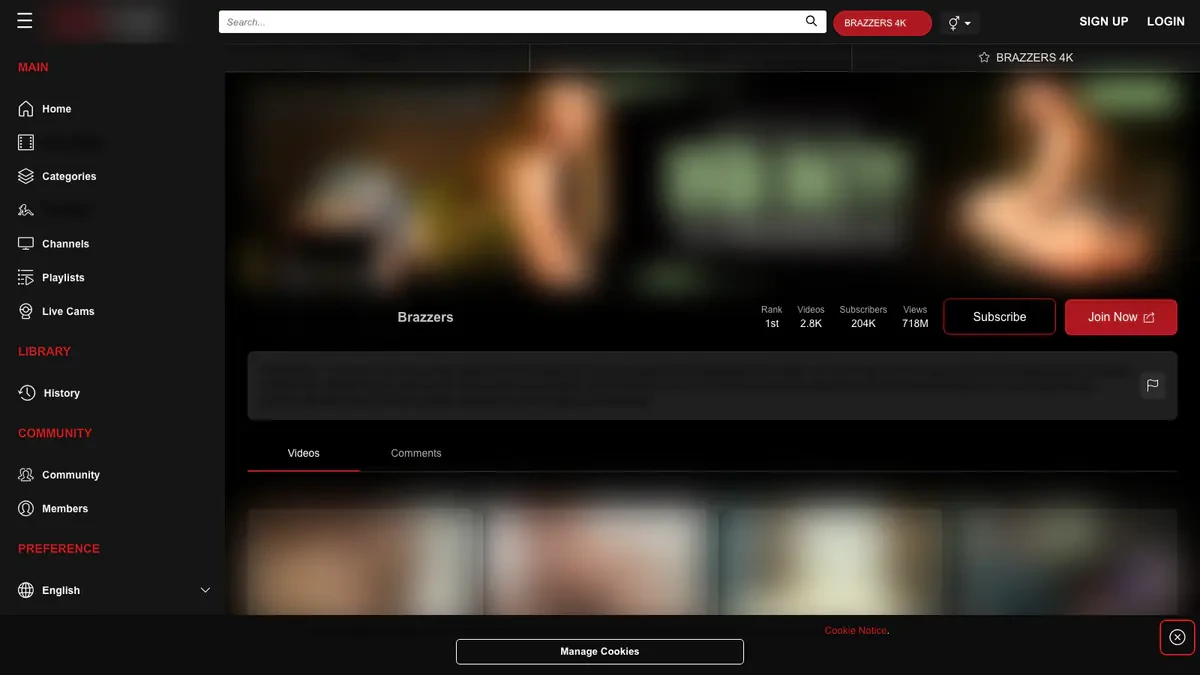The width and height of the screenshot is (1200, 675).
Task: Open the Cookie Notice link
Action: click(x=855, y=631)
